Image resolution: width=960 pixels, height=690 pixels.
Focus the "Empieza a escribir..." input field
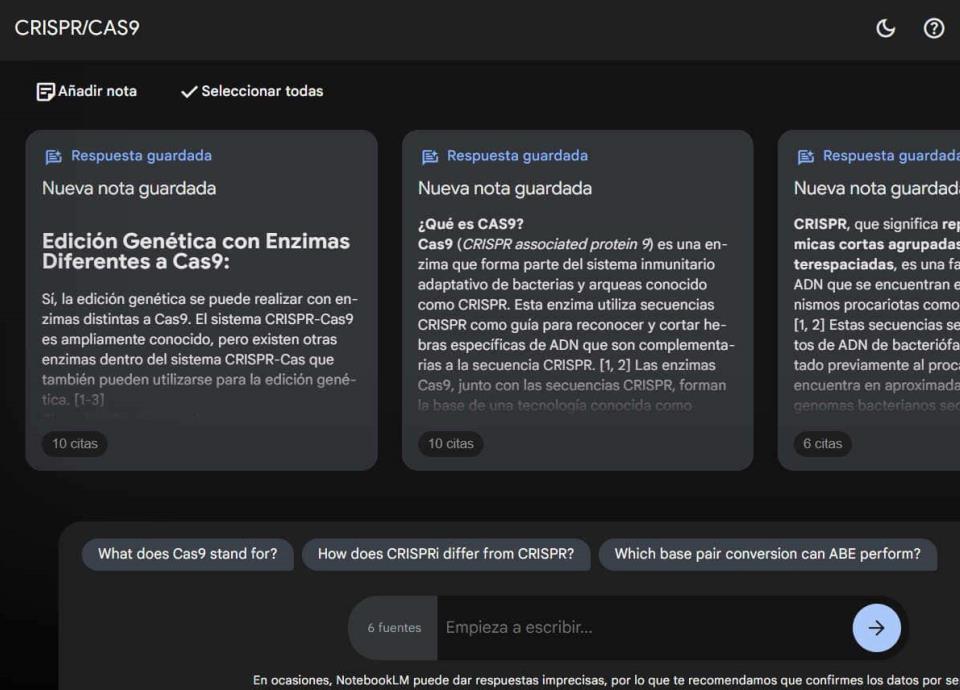click(643, 628)
